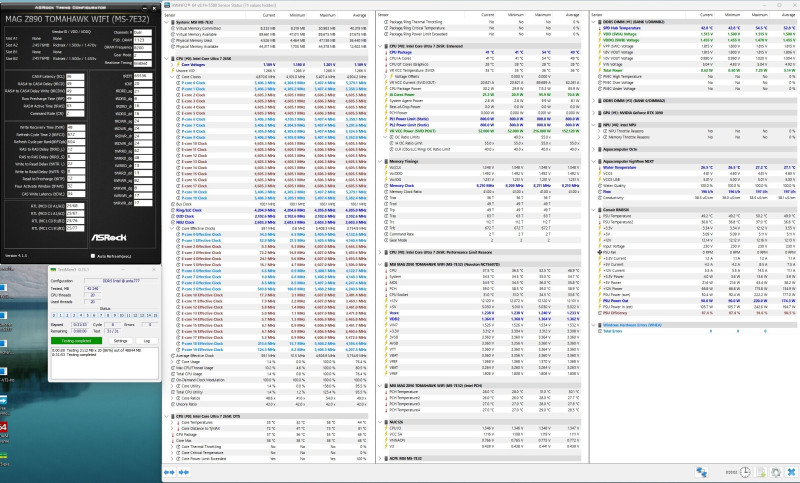This screenshot has width=800, height=483.
Task: Select the Vcore row in the MSI Nuvoton group
Action: 482,313
